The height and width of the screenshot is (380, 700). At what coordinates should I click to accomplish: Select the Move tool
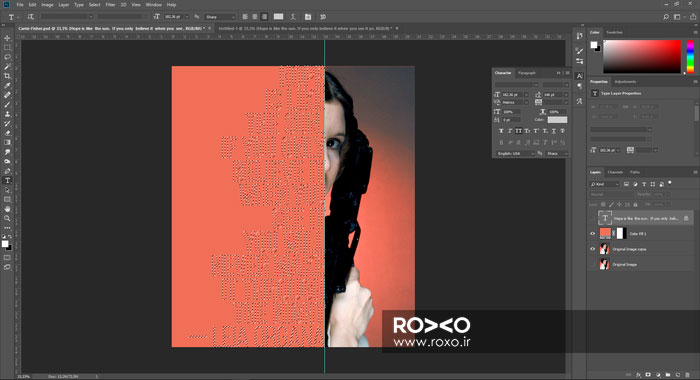tap(7, 38)
